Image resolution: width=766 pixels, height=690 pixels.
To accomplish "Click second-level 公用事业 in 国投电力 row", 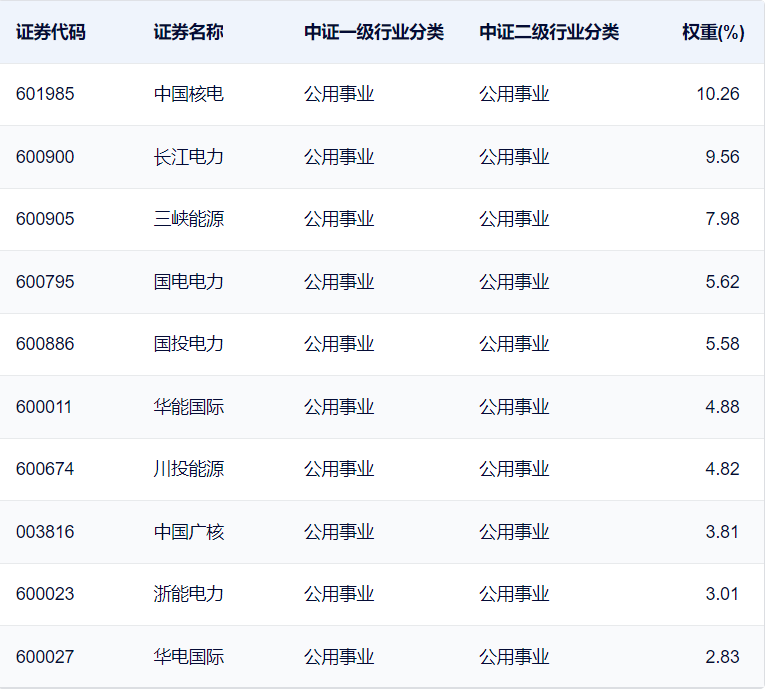I will pos(514,344).
